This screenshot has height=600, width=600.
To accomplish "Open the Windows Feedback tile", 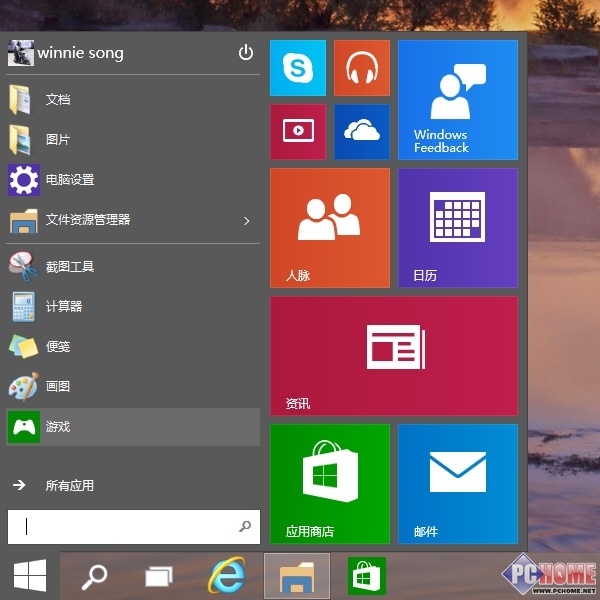I will pyautogui.click(x=457, y=100).
